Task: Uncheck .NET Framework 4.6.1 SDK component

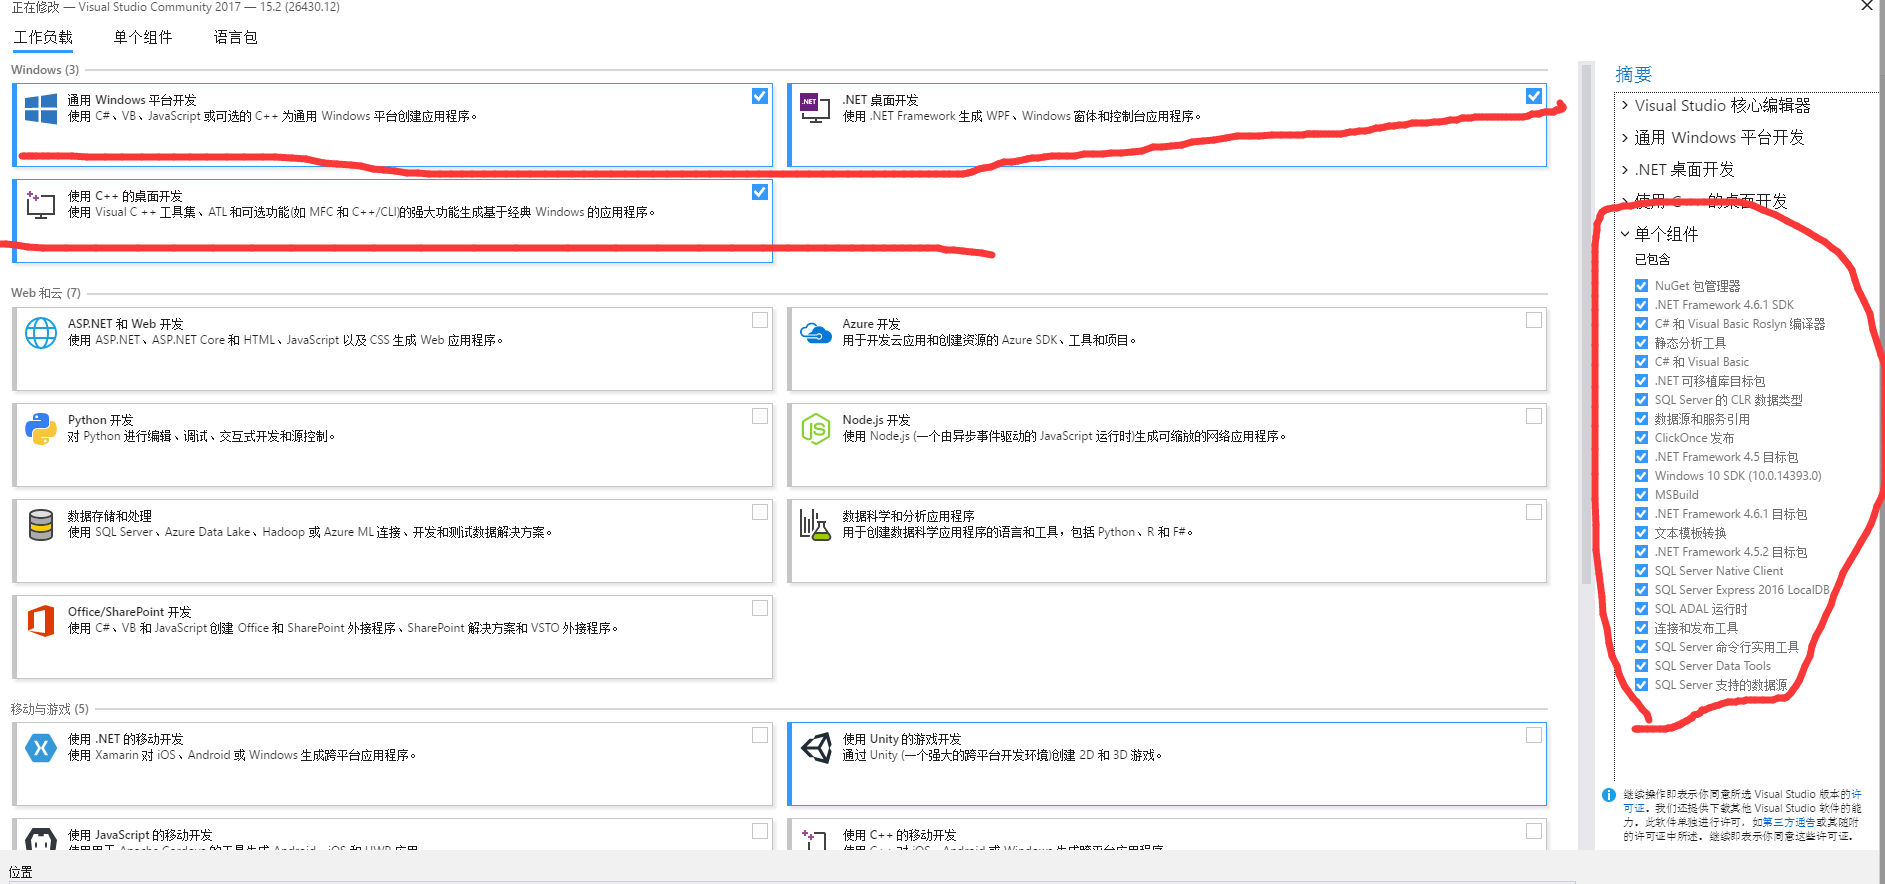Action: (x=1641, y=305)
